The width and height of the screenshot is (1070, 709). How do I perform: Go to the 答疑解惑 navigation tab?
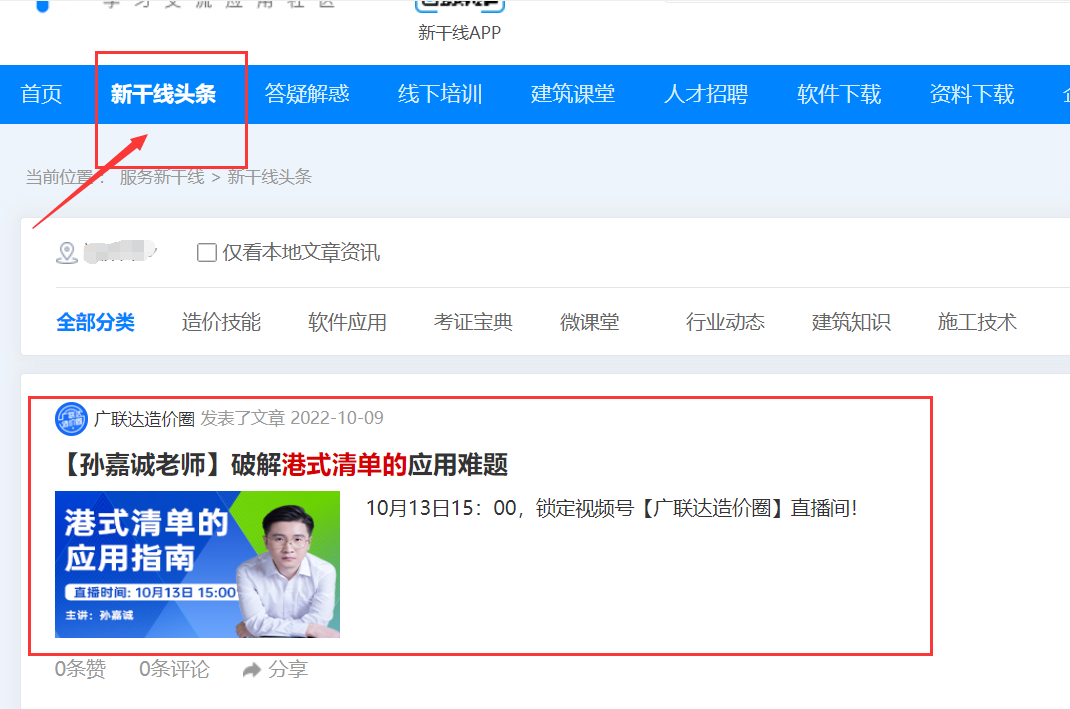307,93
